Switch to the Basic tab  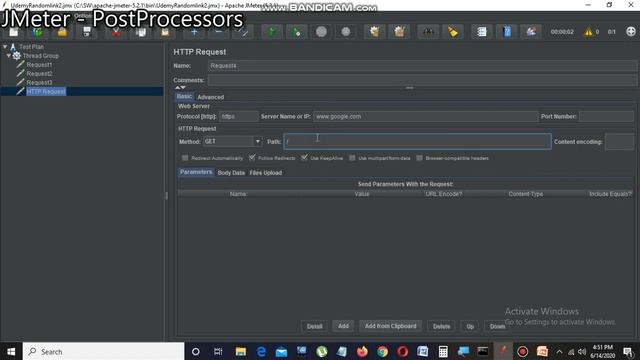point(184,96)
